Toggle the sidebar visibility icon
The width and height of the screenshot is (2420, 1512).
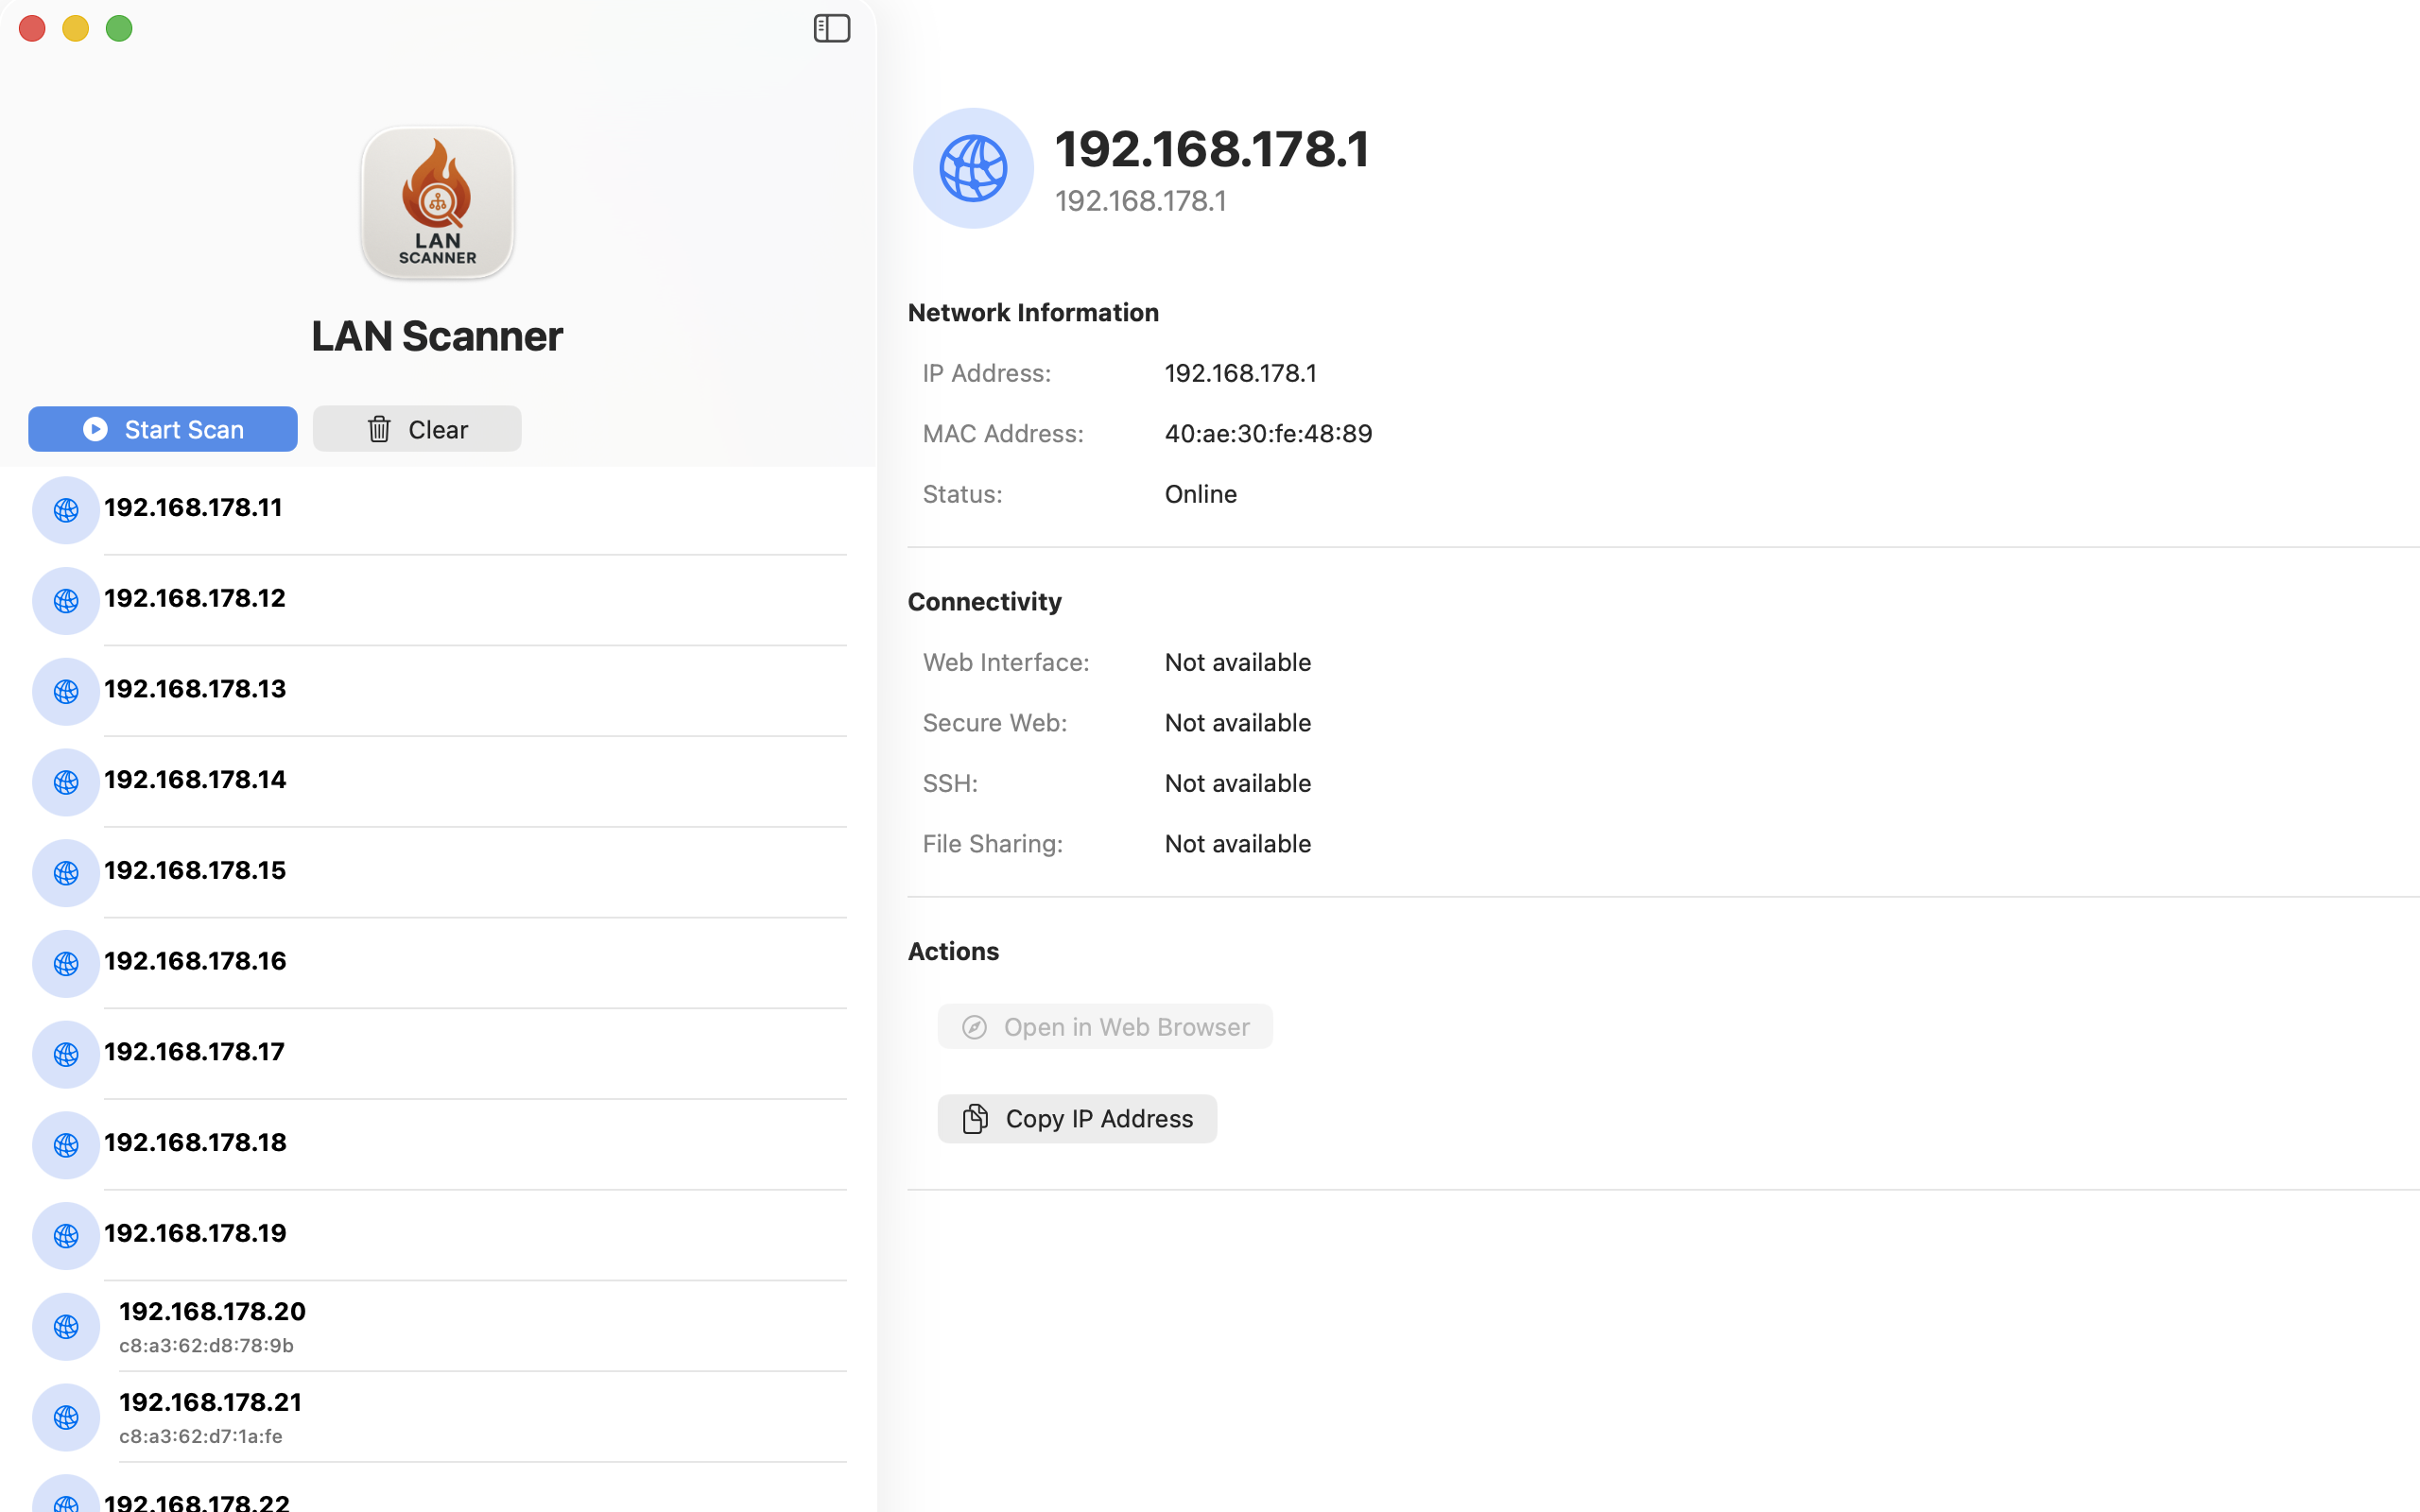tap(831, 28)
